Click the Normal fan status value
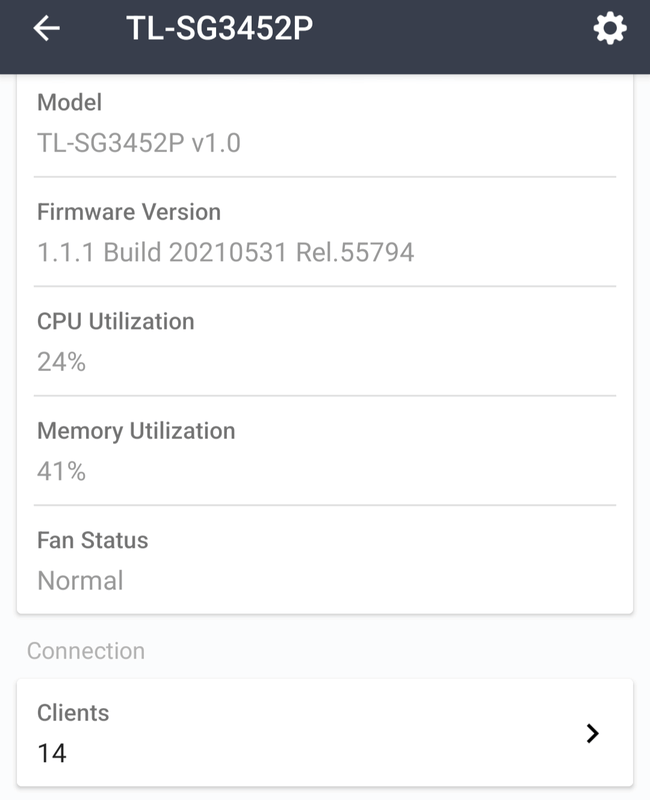650x800 pixels. coord(80,581)
